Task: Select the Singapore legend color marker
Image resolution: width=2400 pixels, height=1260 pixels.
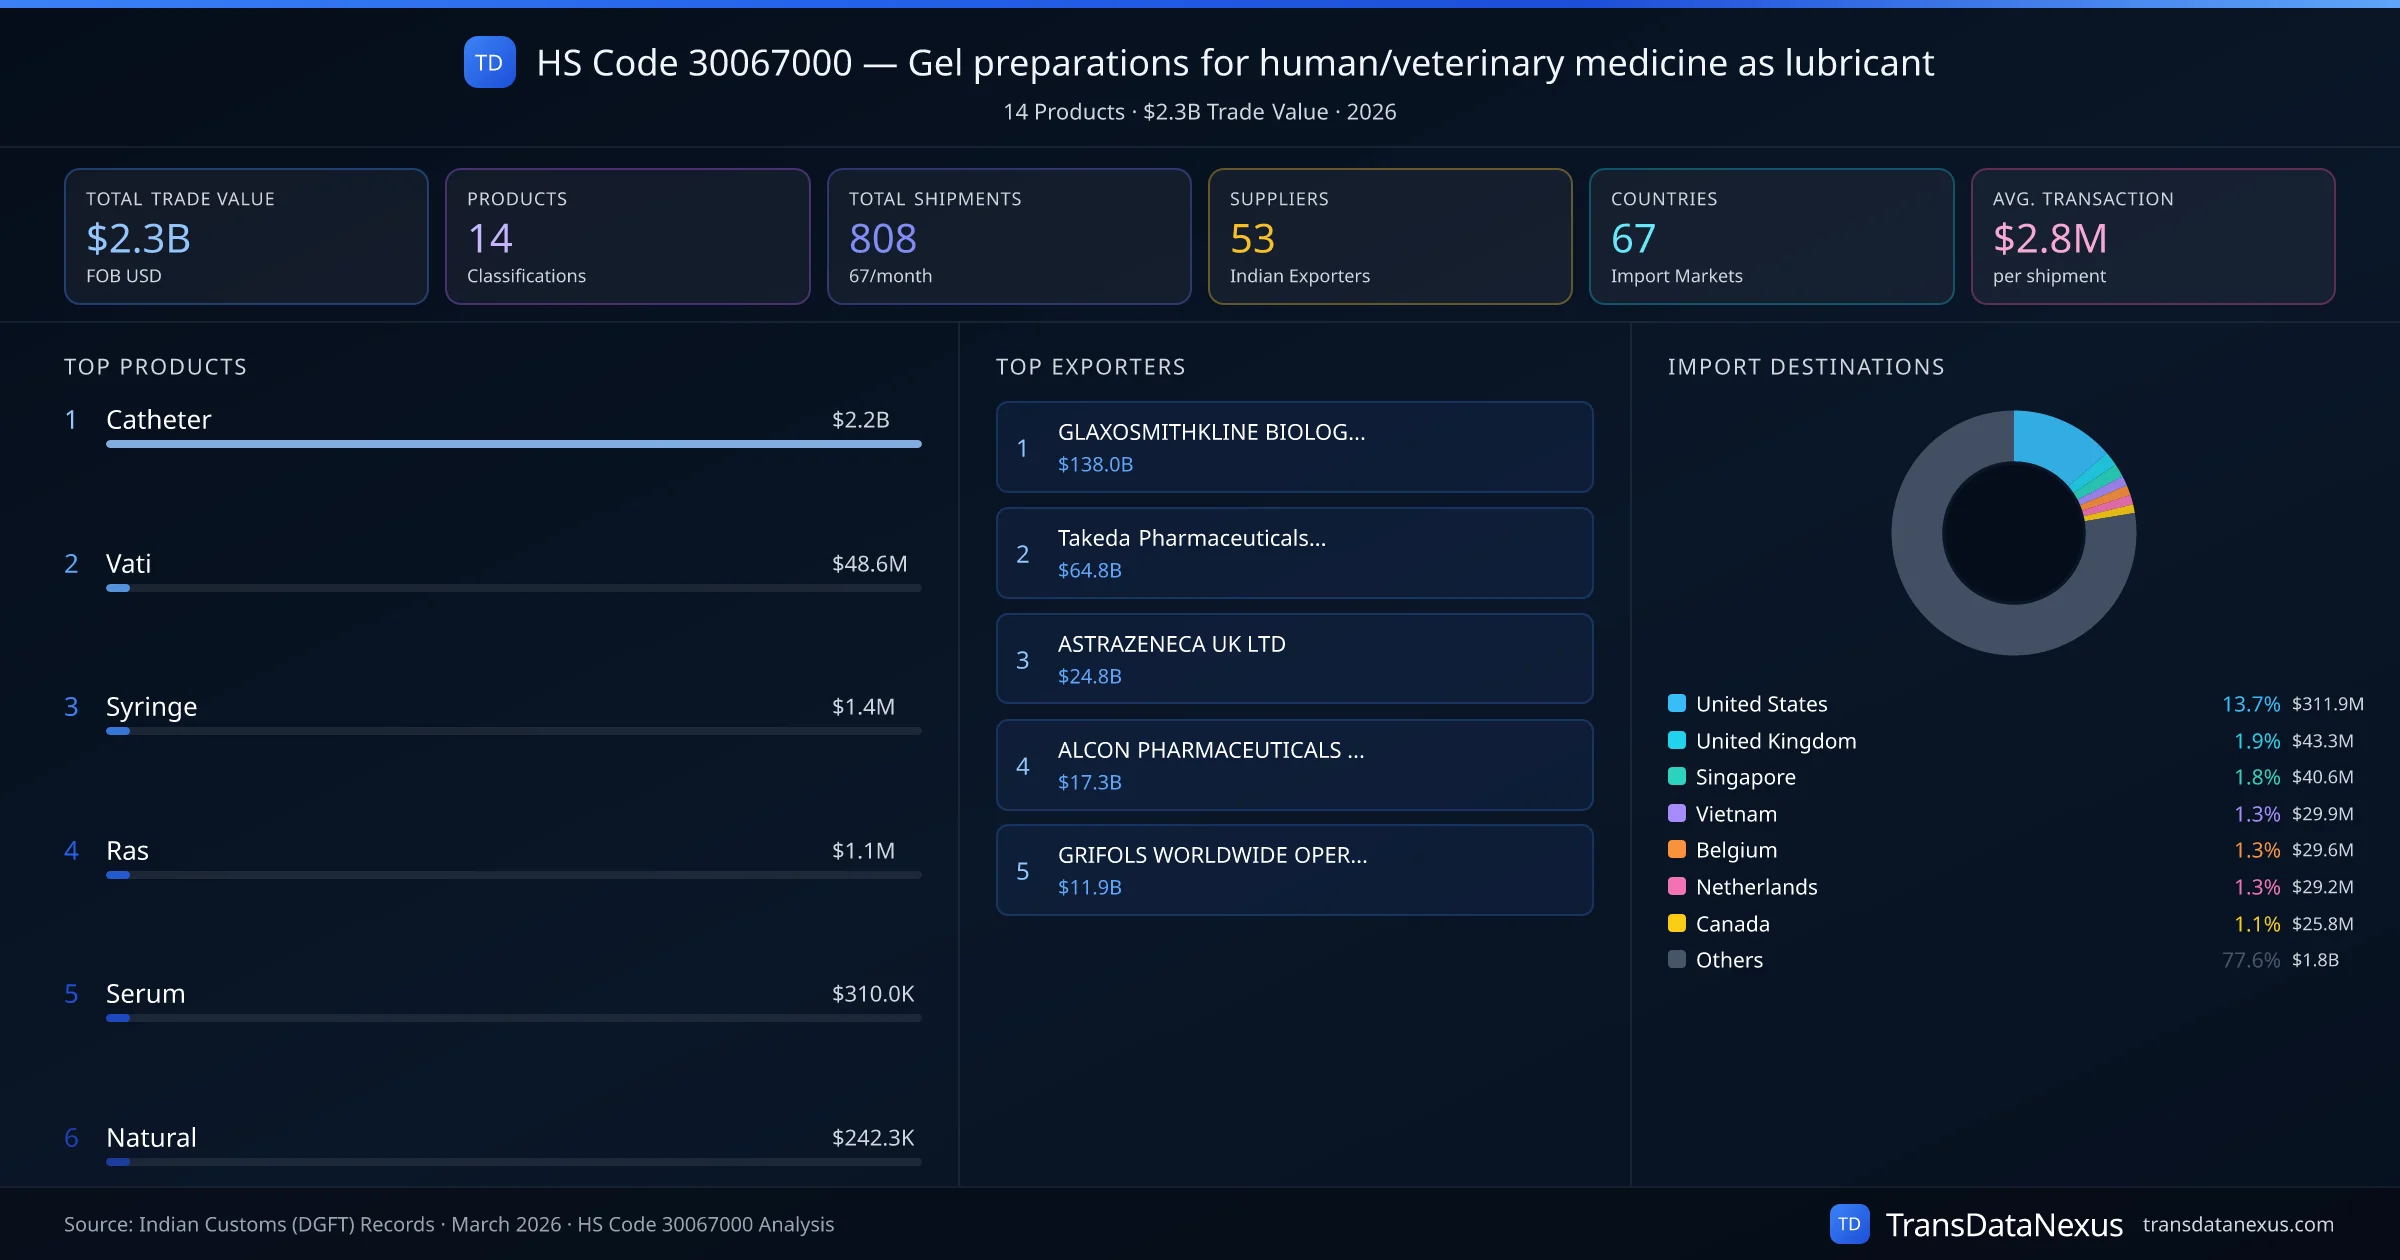Action: coord(1677,777)
